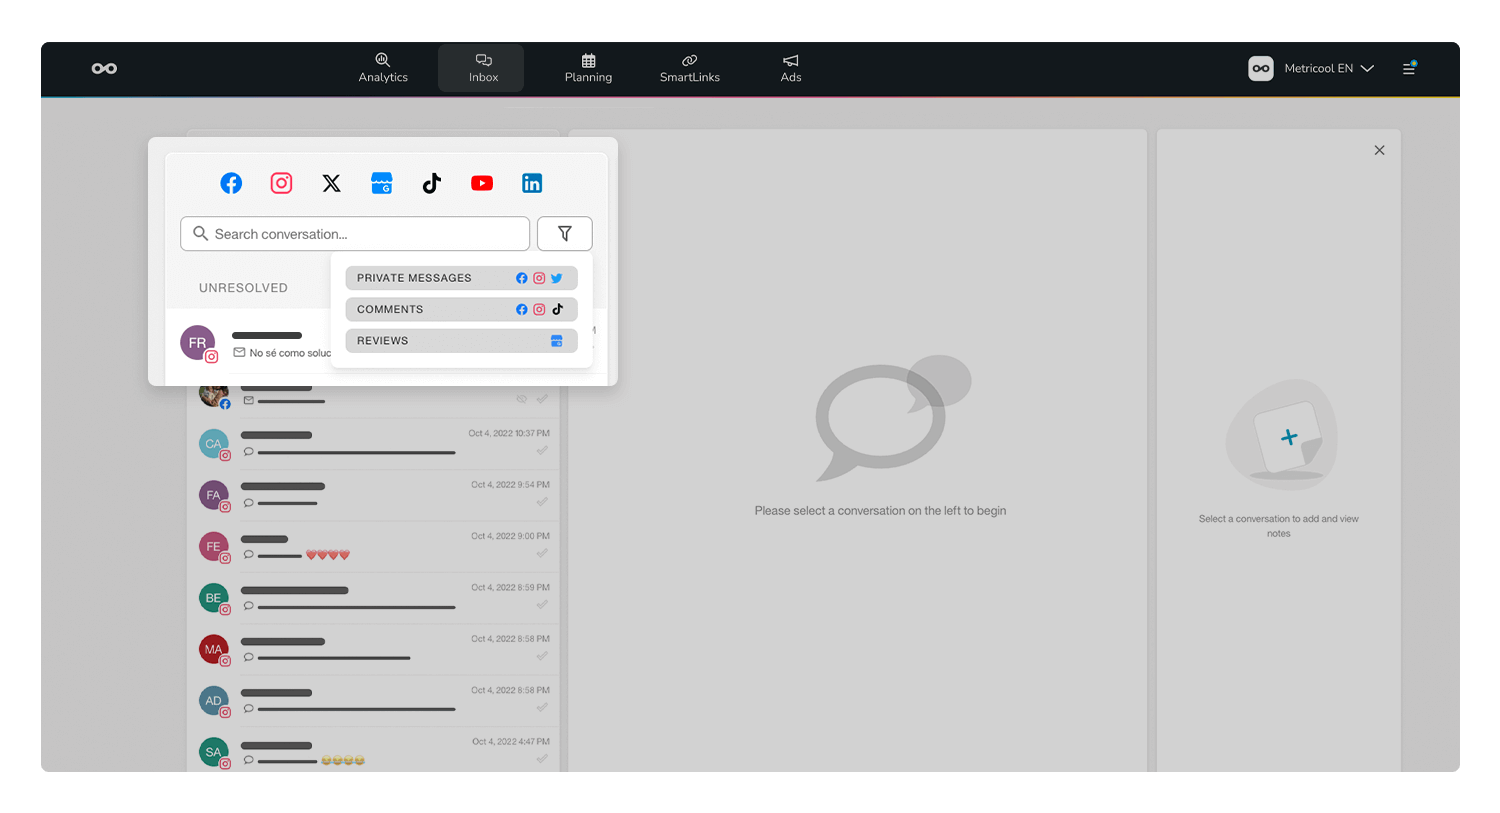The height and width of the screenshot is (813, 1500).
Task: Select the Private Messages filter
Action: coord(461,278)
